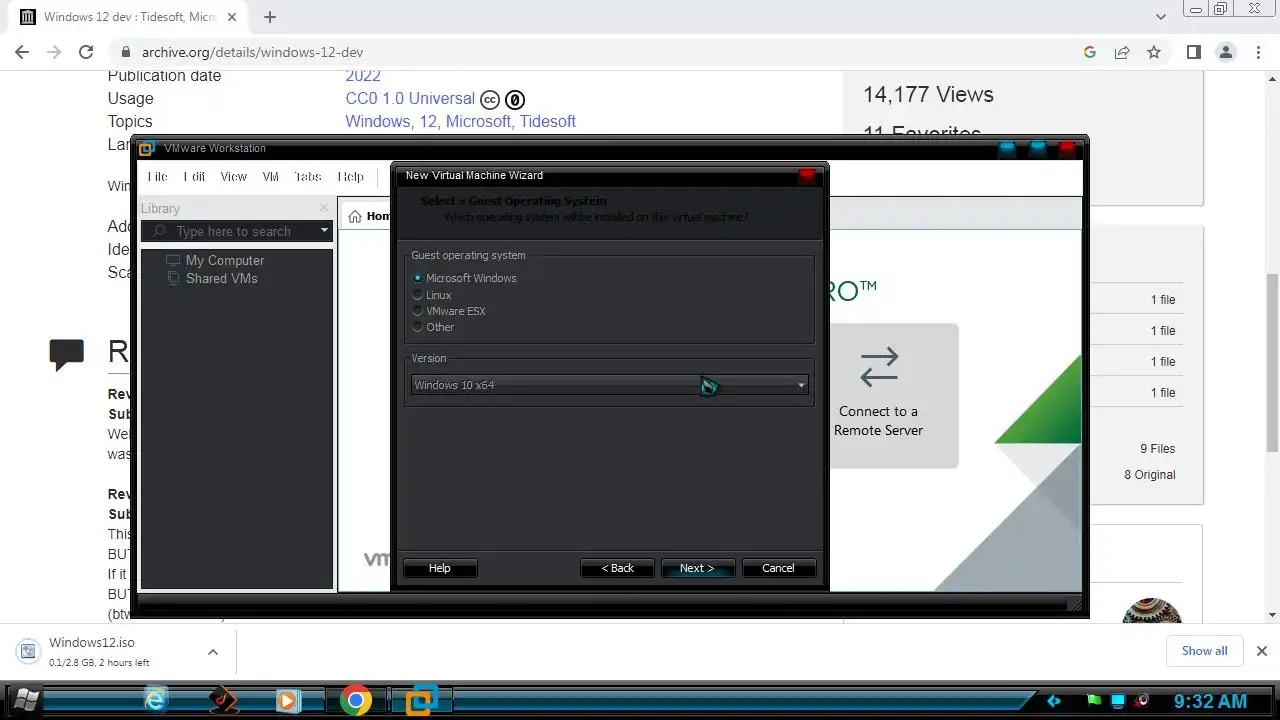Go back with the Back button
The width and height of the screenshot is (1280, 720).
point(617,568)
